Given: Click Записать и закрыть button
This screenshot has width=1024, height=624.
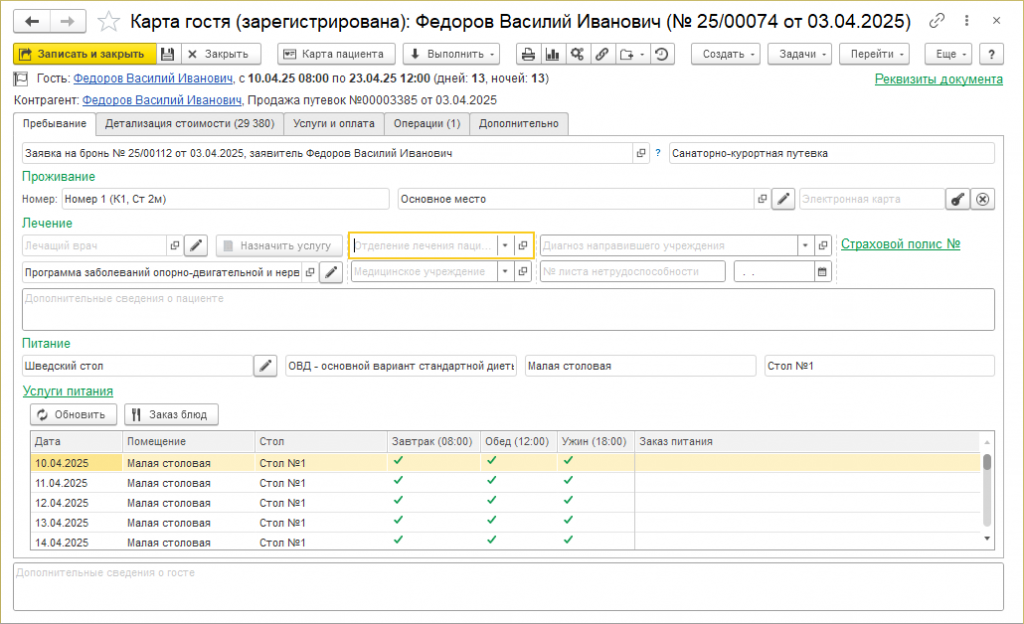Looking at the screenshot, I should pyautogui.click(x=85, y=54).
